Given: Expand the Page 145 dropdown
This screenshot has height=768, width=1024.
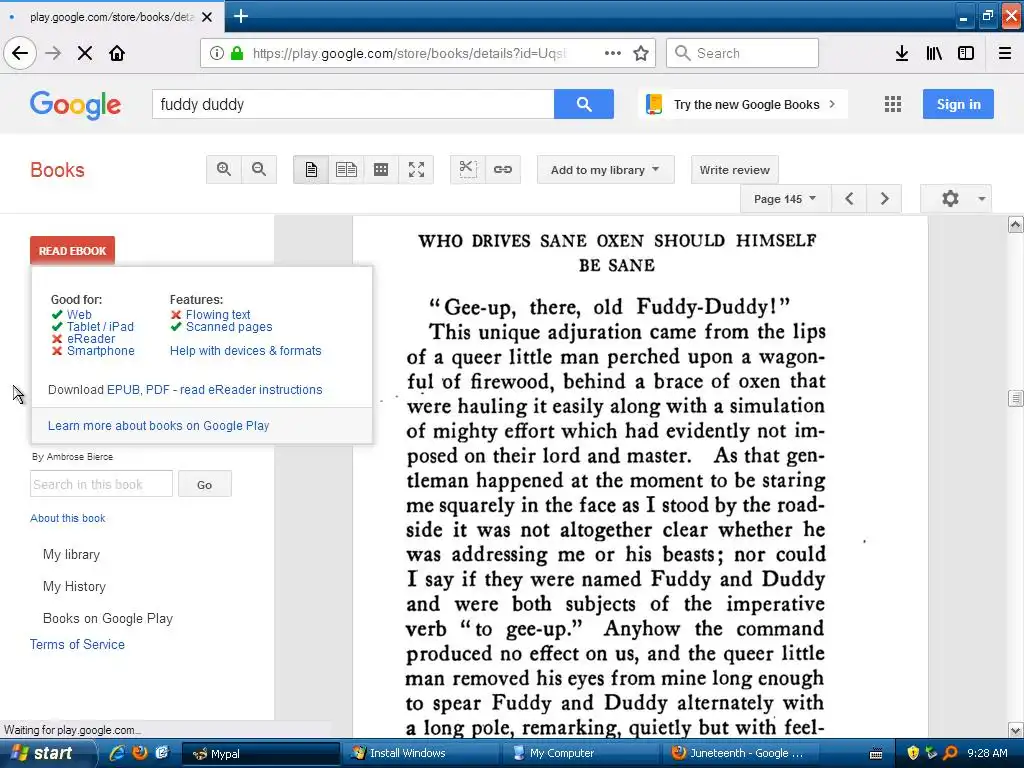Looking at the screenshot, I should 786,199.
